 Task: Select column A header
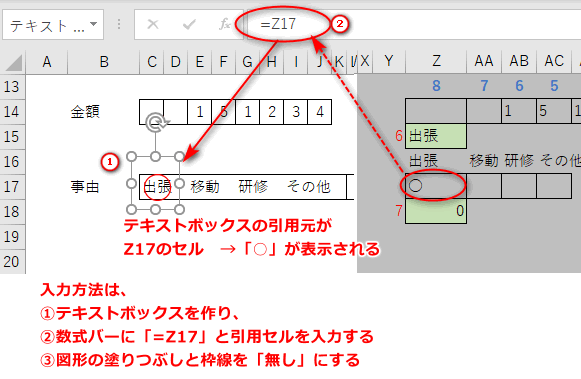point(47,62)
